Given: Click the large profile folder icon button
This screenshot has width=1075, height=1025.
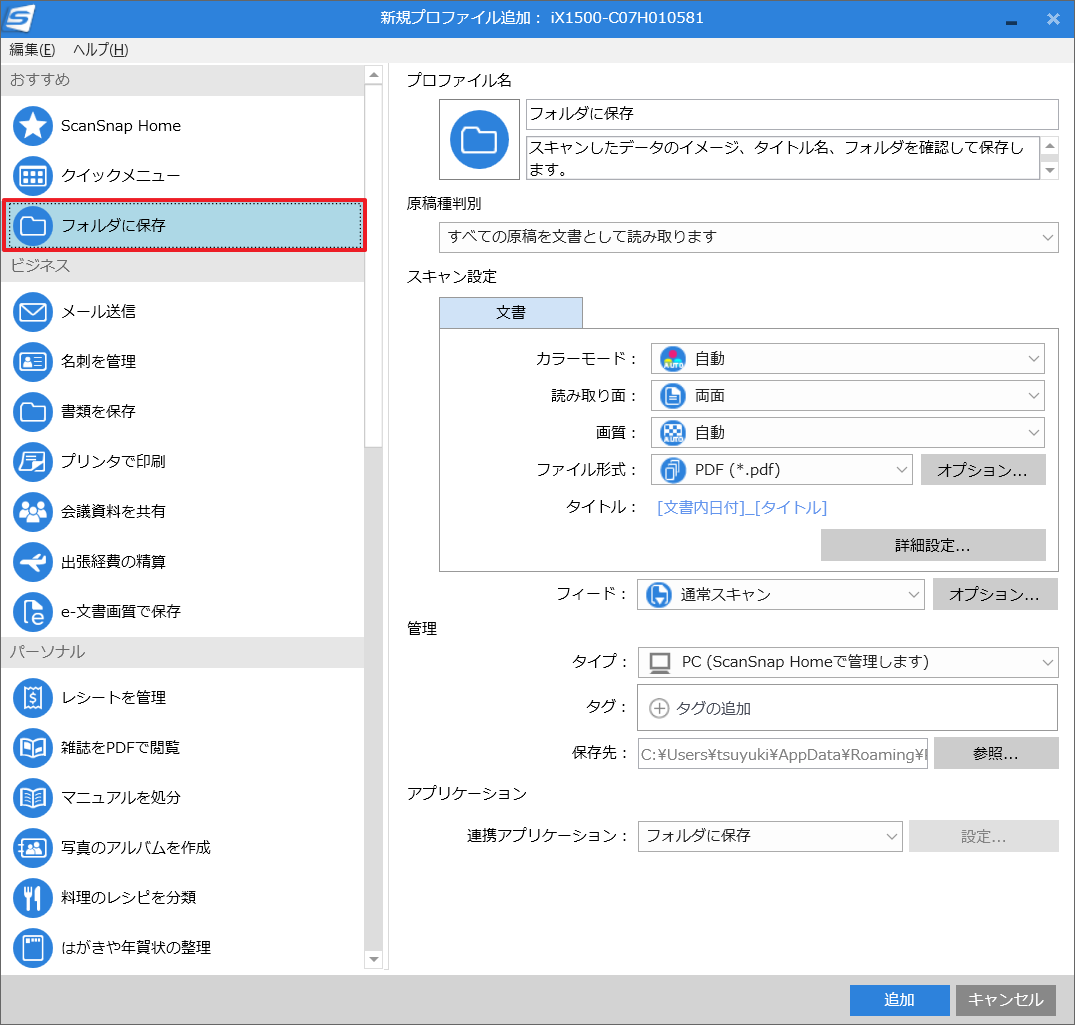Looking at the screenshot, I should pos(479,139).
